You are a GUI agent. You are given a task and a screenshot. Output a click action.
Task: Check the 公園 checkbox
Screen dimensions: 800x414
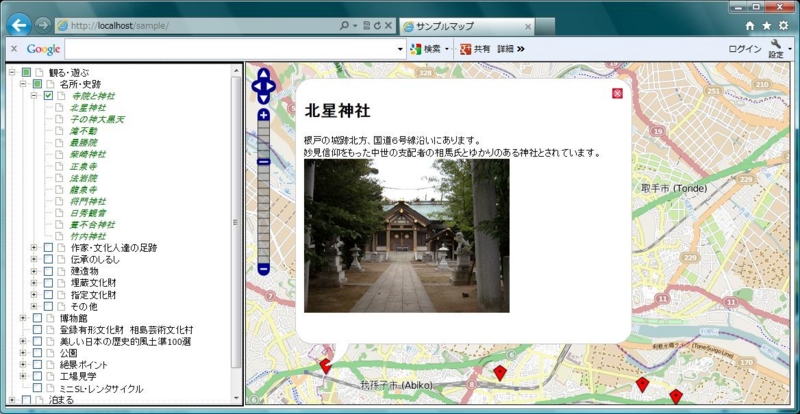tap(37, 353)
